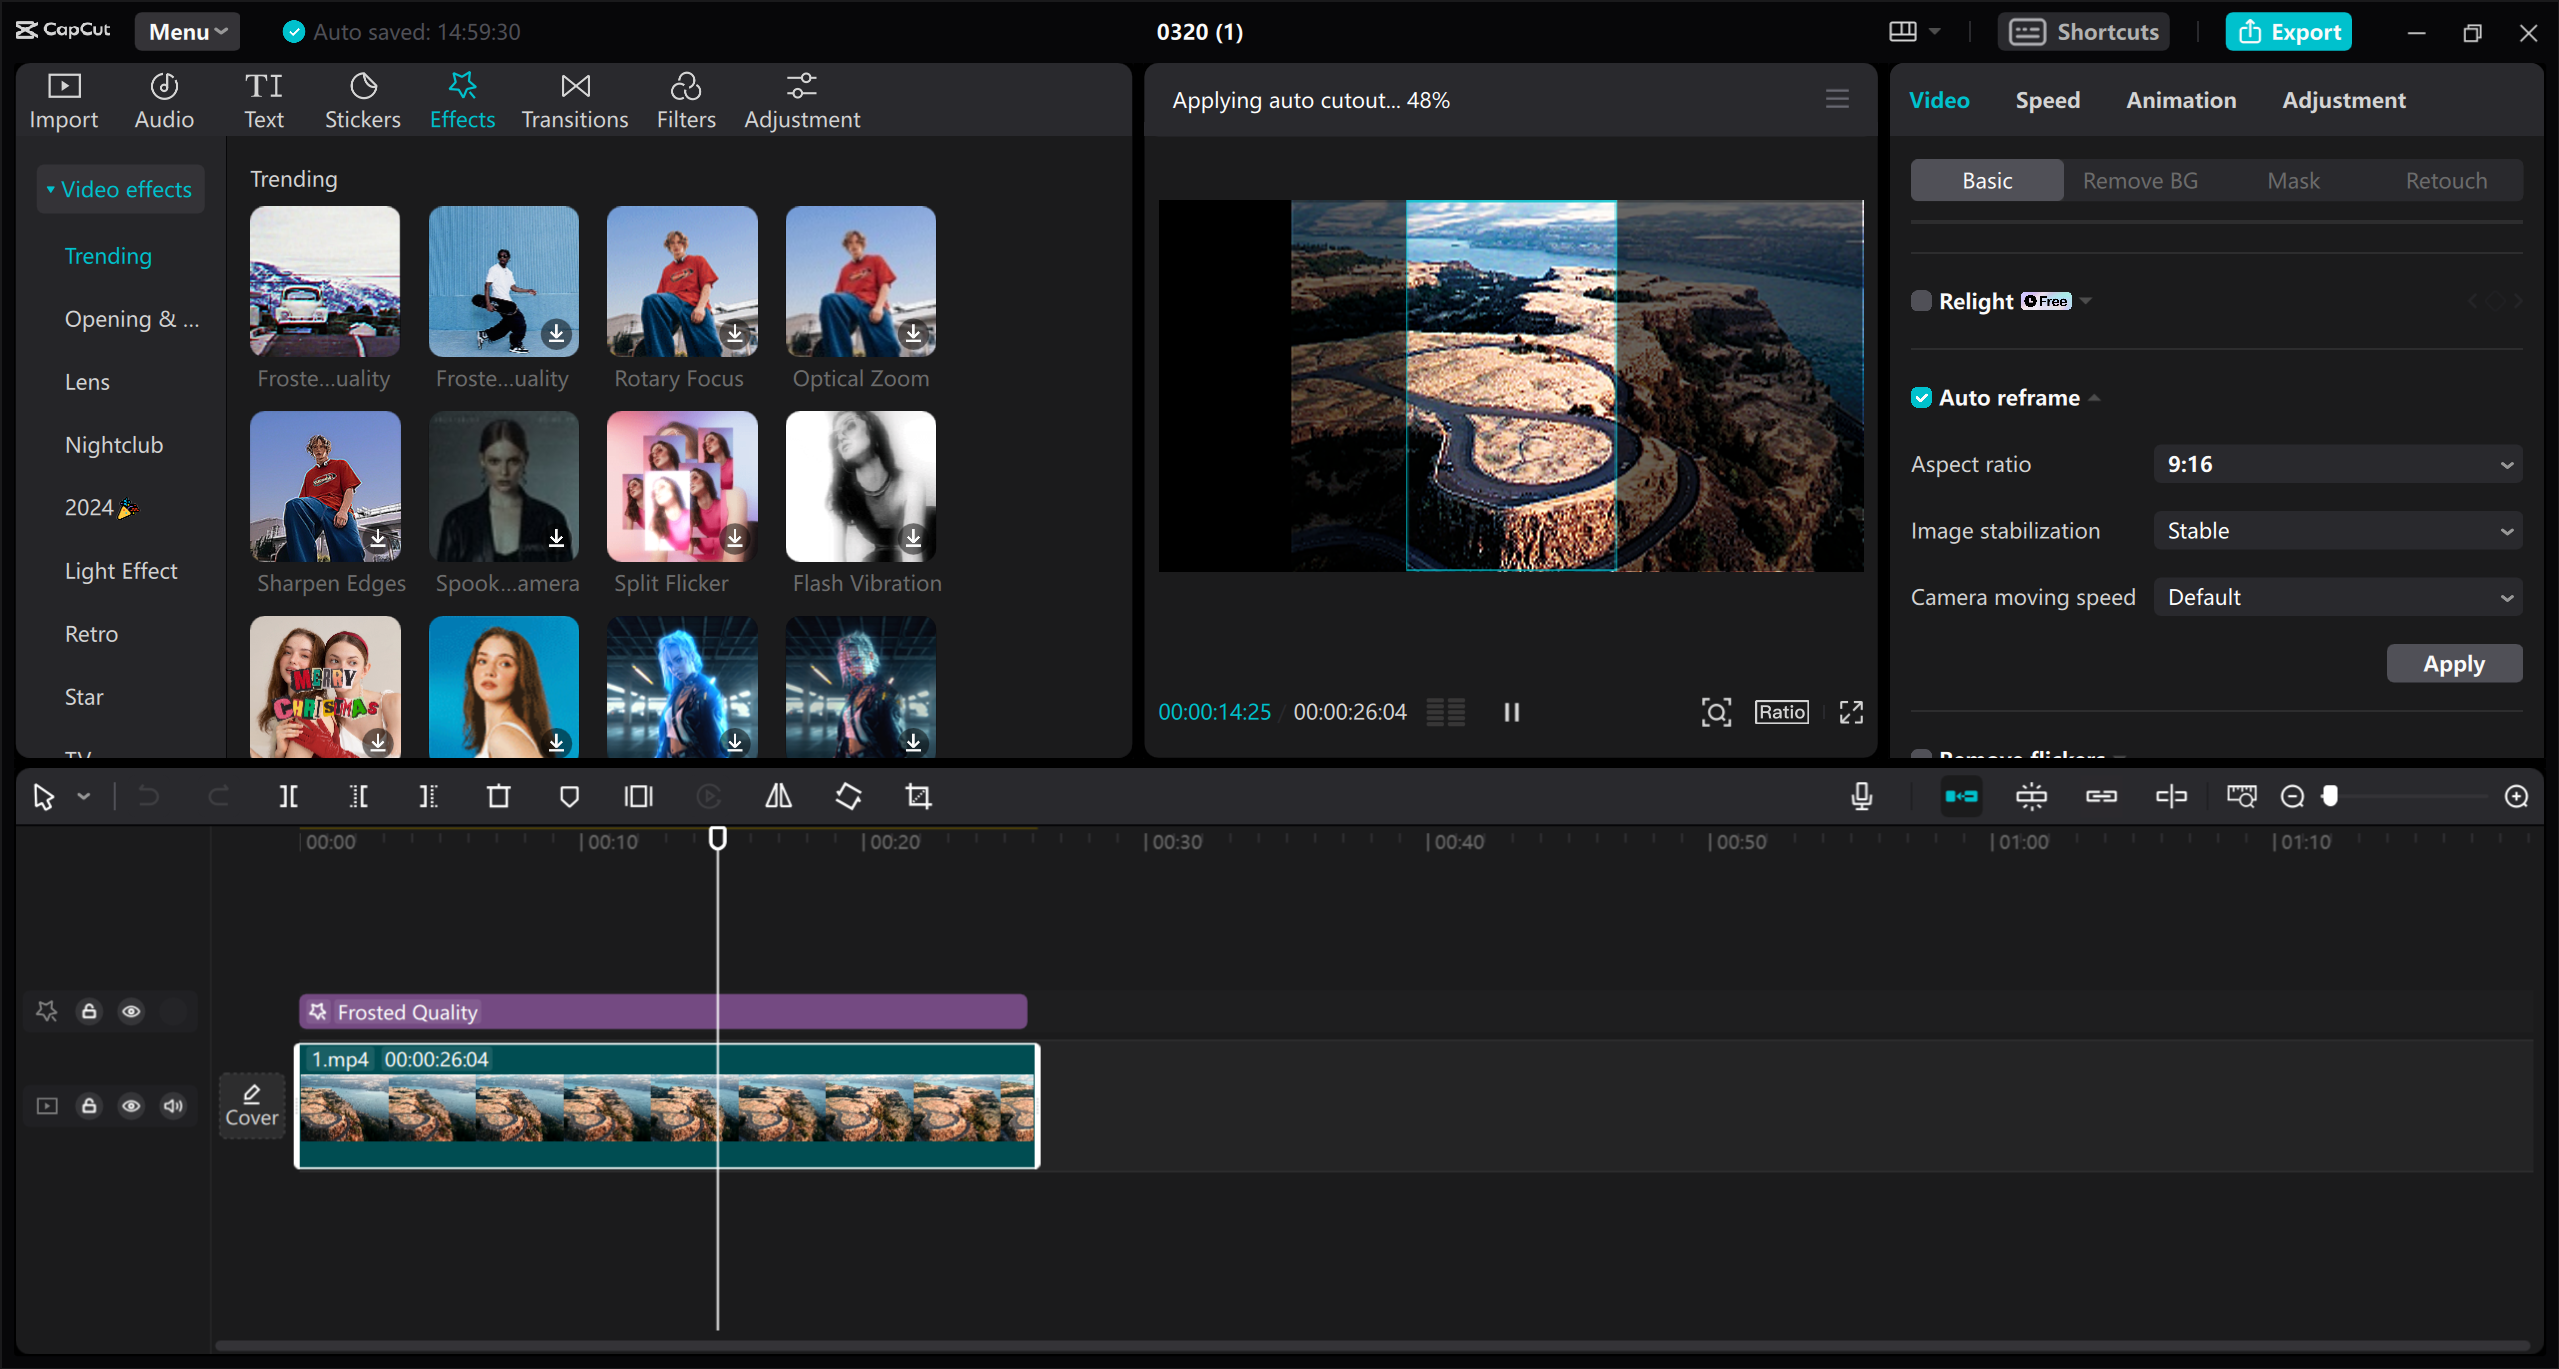
Task: Enter full screen preview mode
Action: pos(1849,711)
